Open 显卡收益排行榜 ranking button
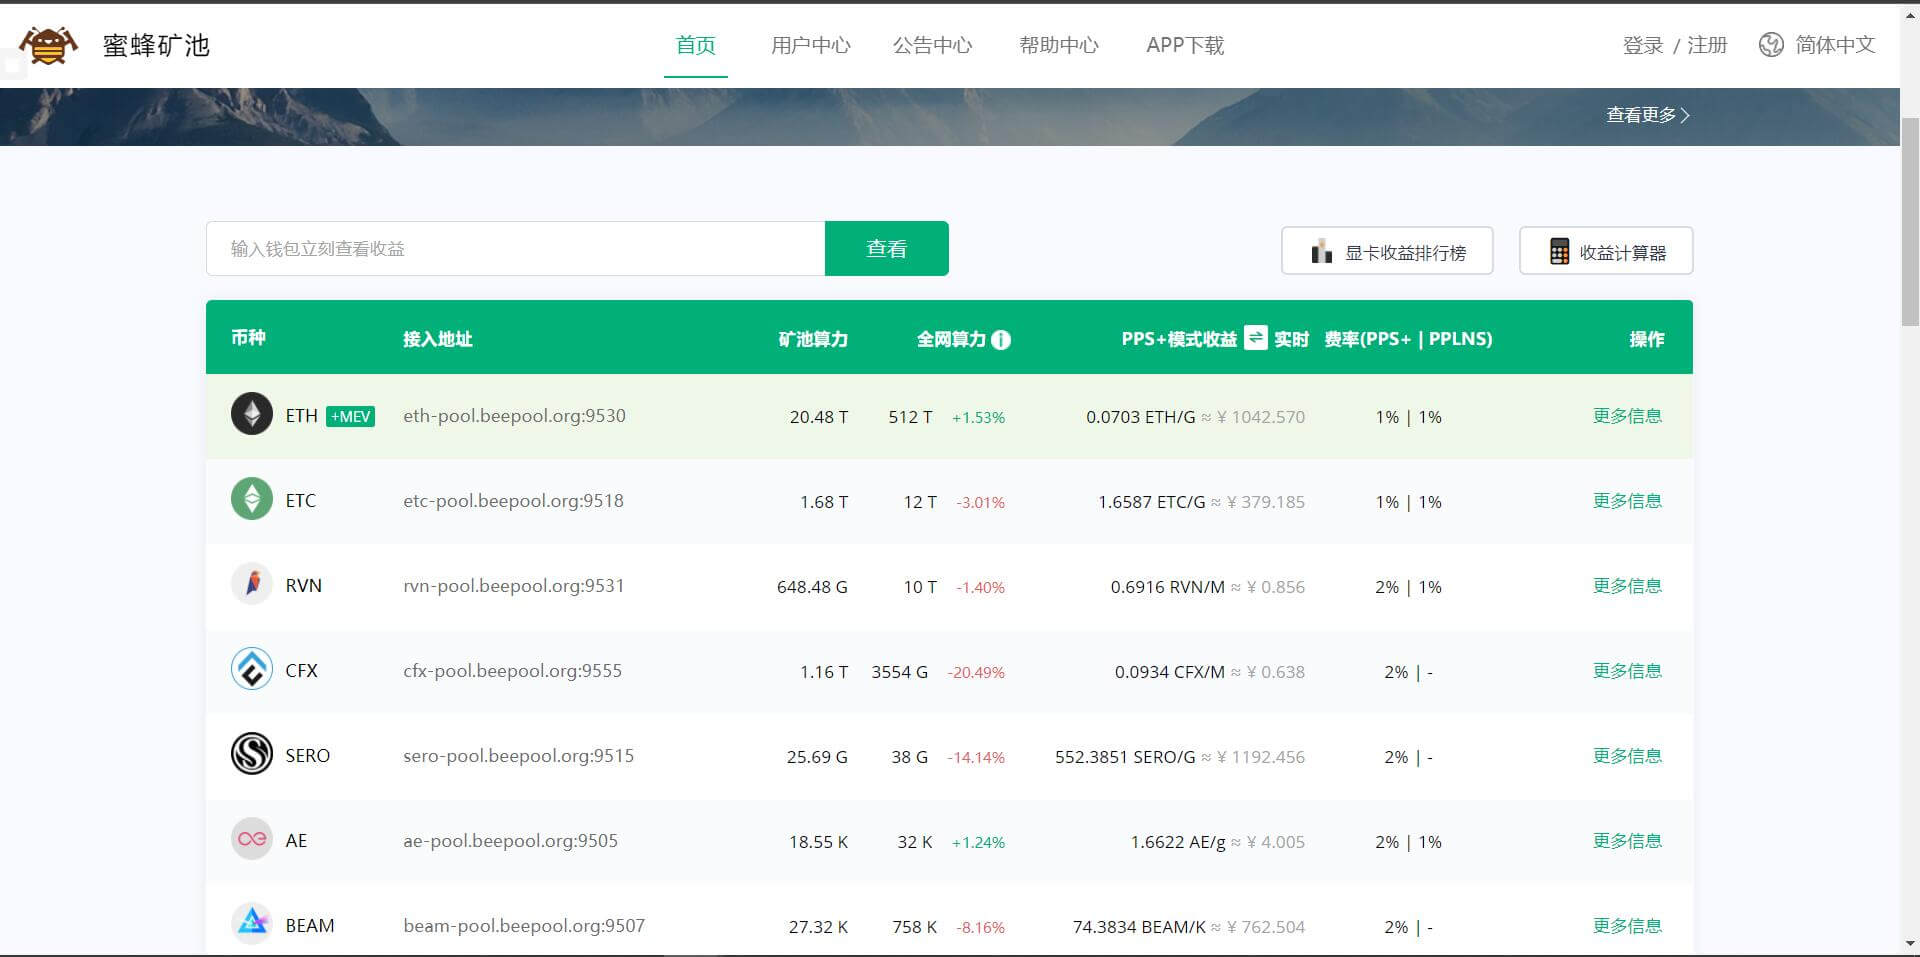This screenshot has width=1920, height=957. [x=1387, y=250]
